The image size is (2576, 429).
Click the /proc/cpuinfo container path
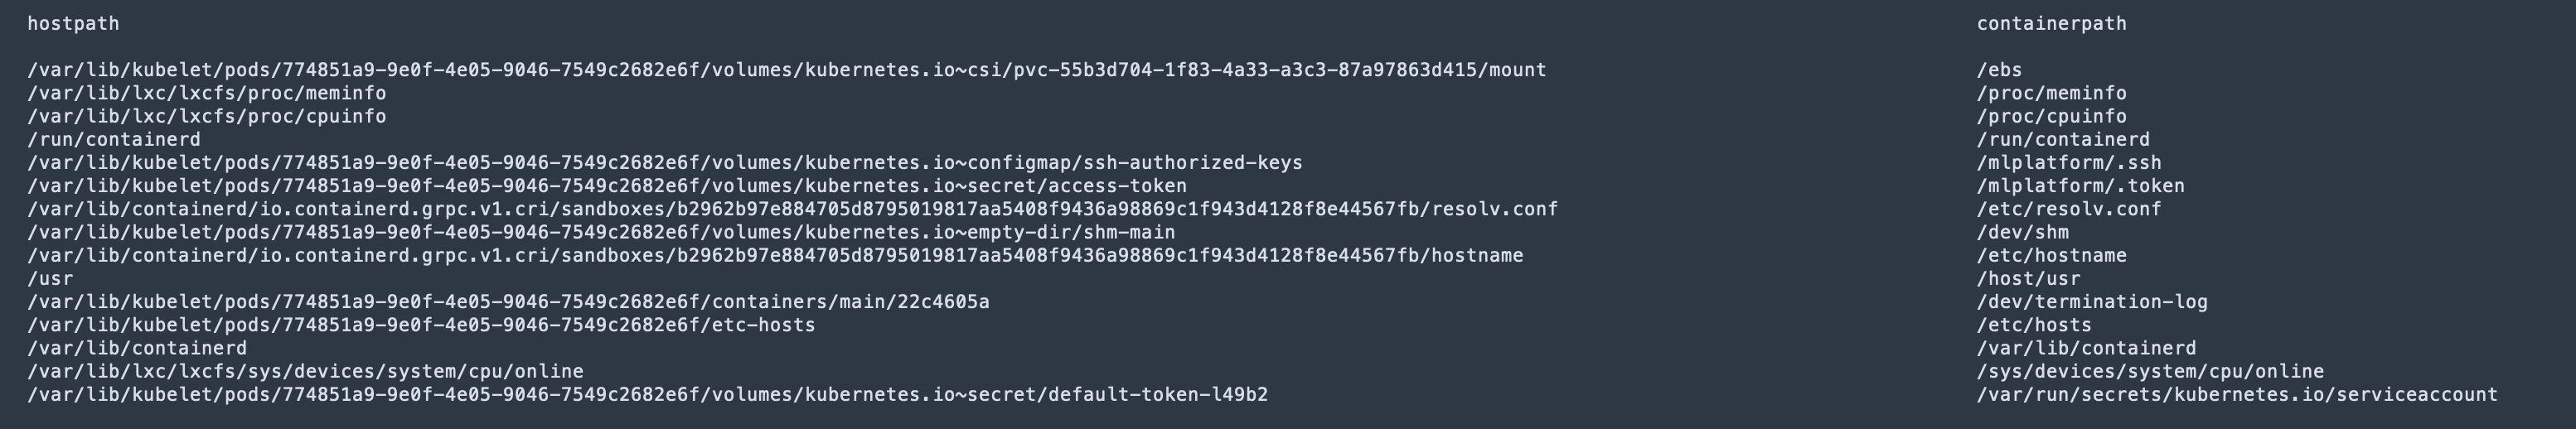[x=2051, y=116]
